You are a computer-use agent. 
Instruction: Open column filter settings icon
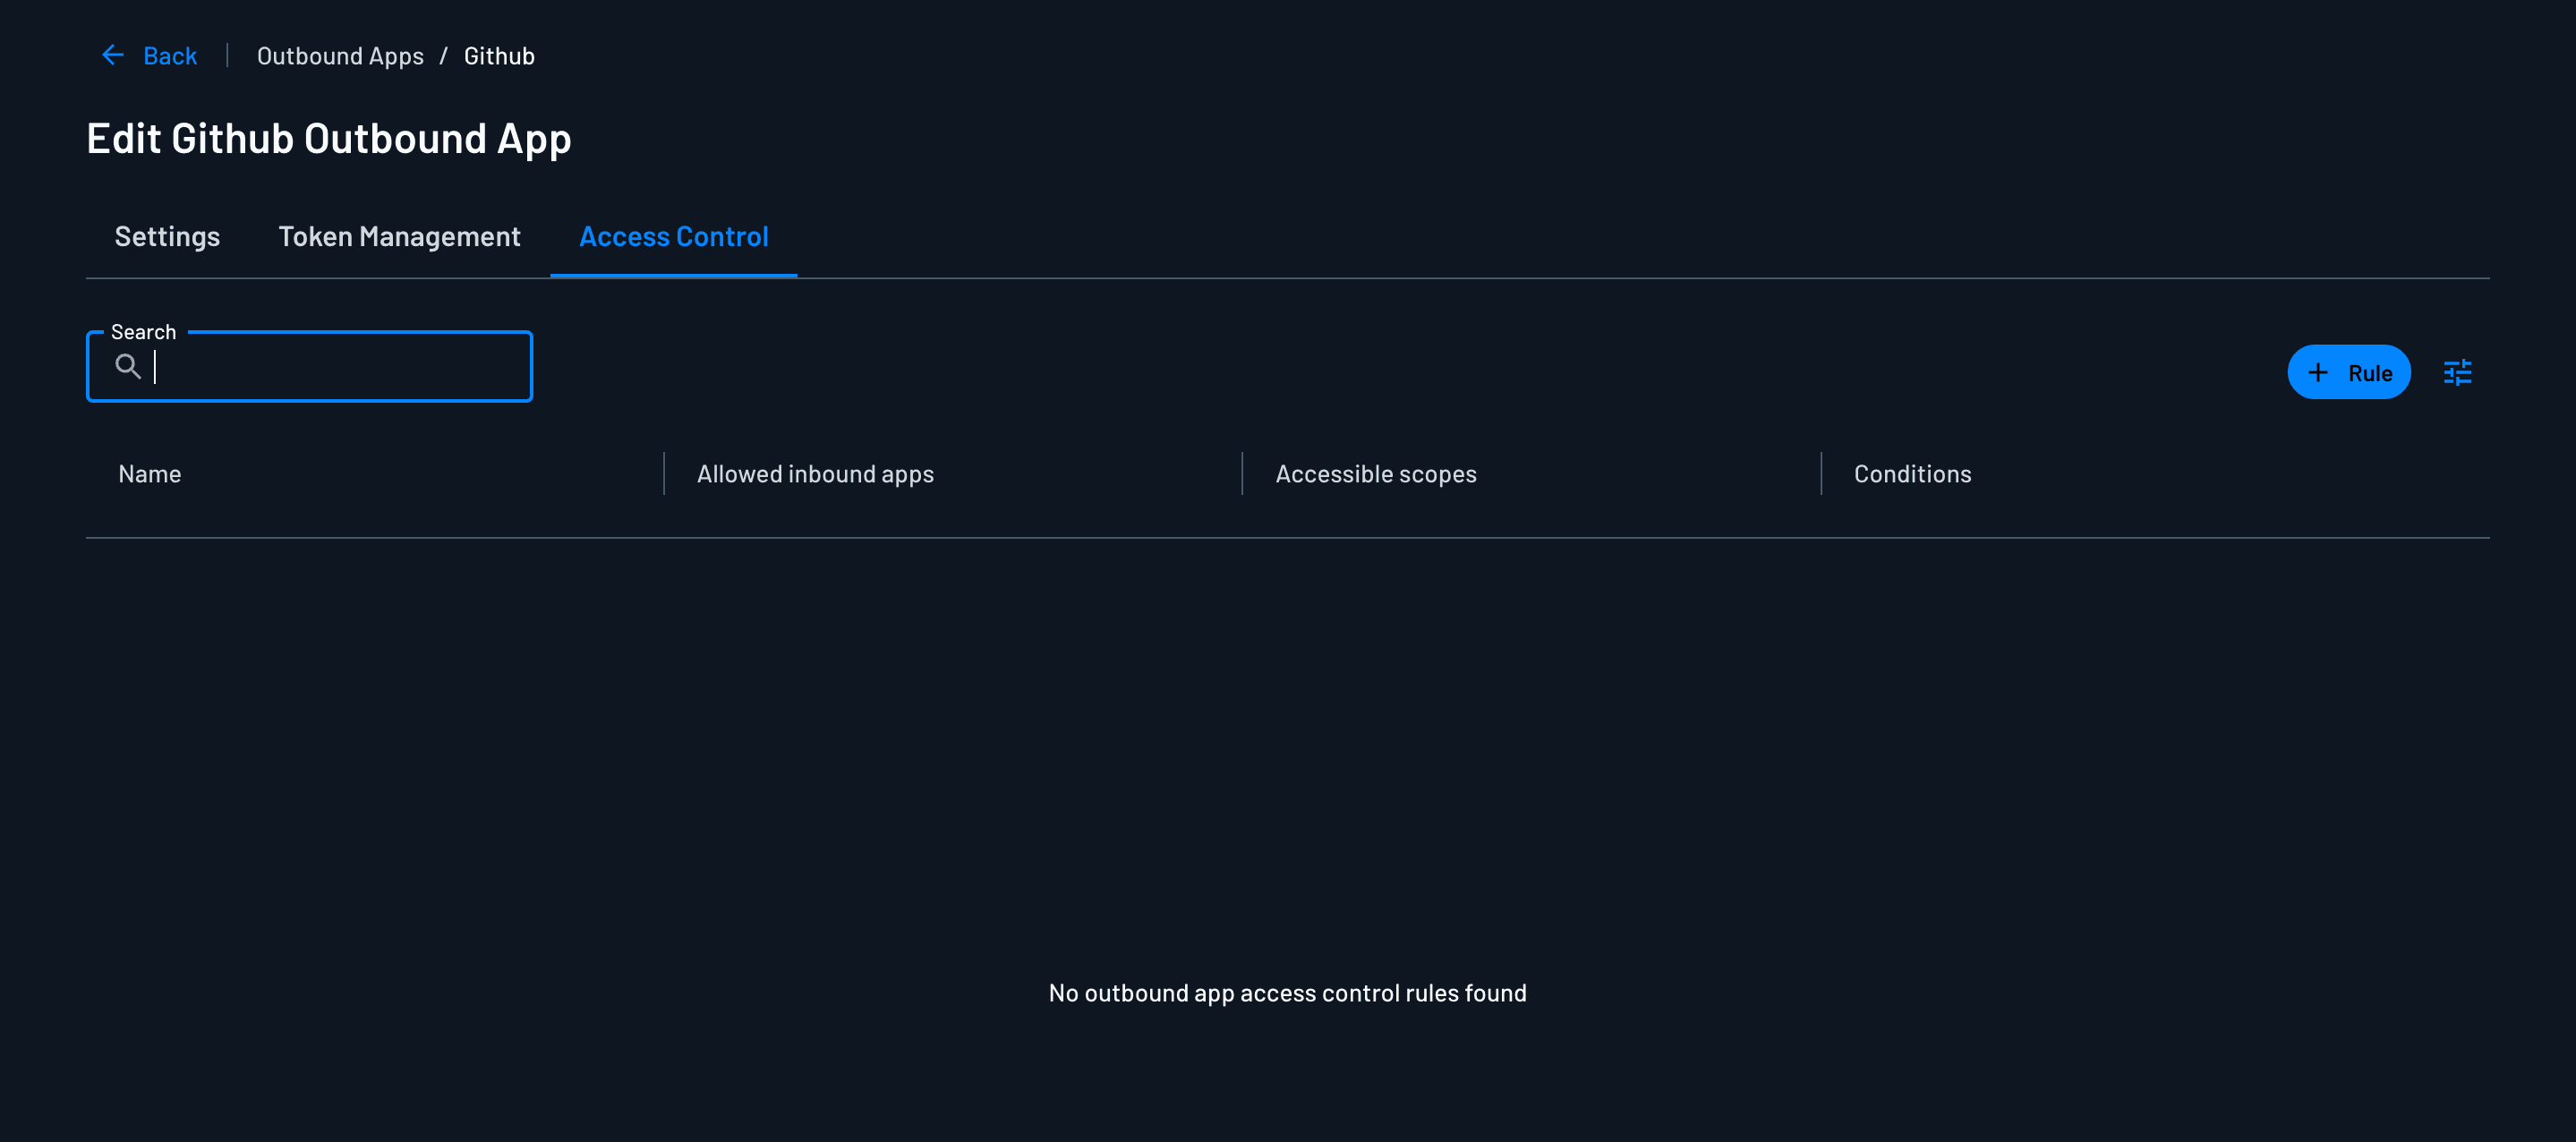pos(2457,372)
